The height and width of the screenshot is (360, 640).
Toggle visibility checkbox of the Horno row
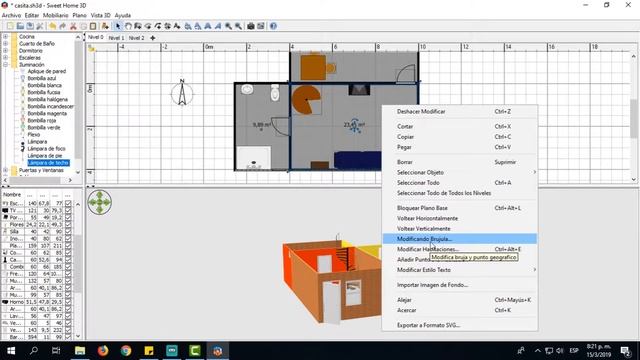coord(68,302)
